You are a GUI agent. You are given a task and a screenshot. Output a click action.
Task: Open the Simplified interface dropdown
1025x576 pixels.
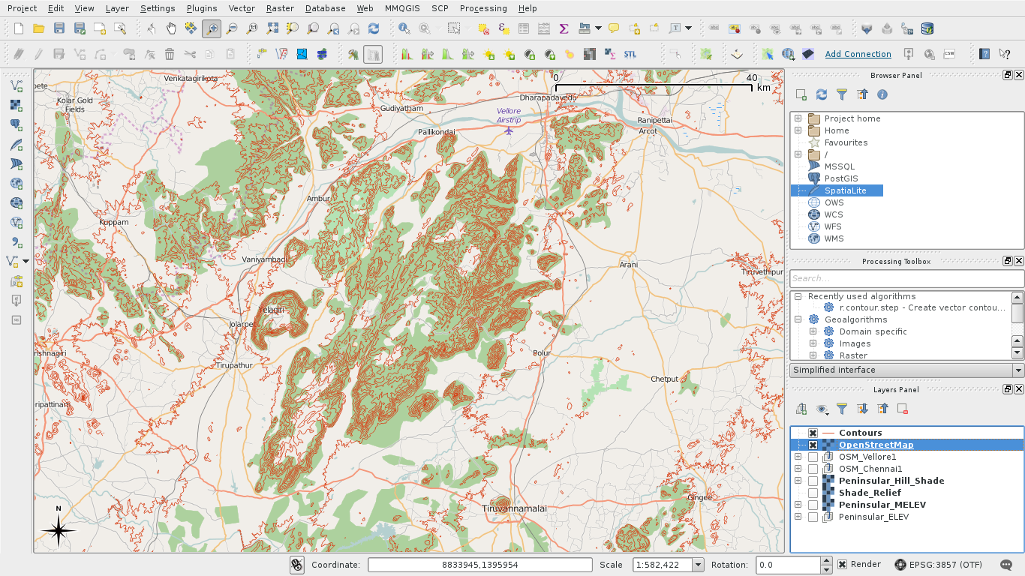906,370
